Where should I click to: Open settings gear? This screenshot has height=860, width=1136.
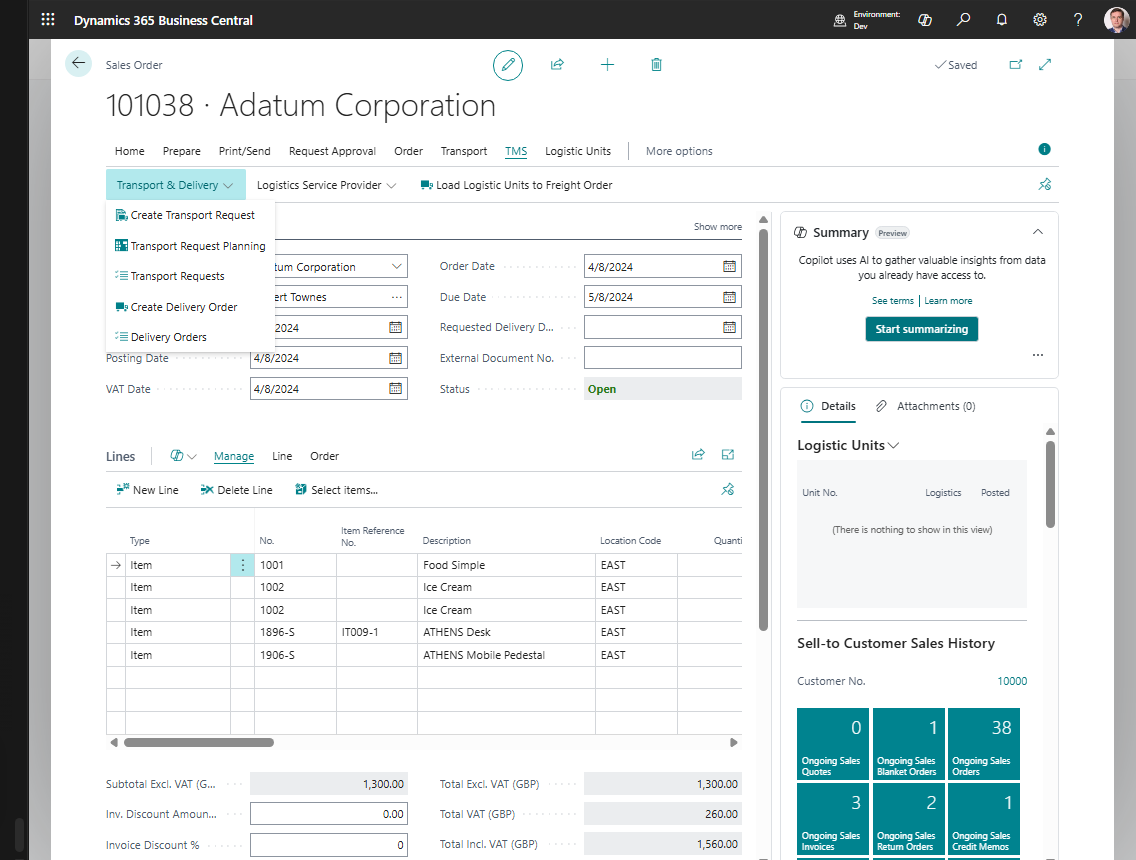tap(1040, 20)
